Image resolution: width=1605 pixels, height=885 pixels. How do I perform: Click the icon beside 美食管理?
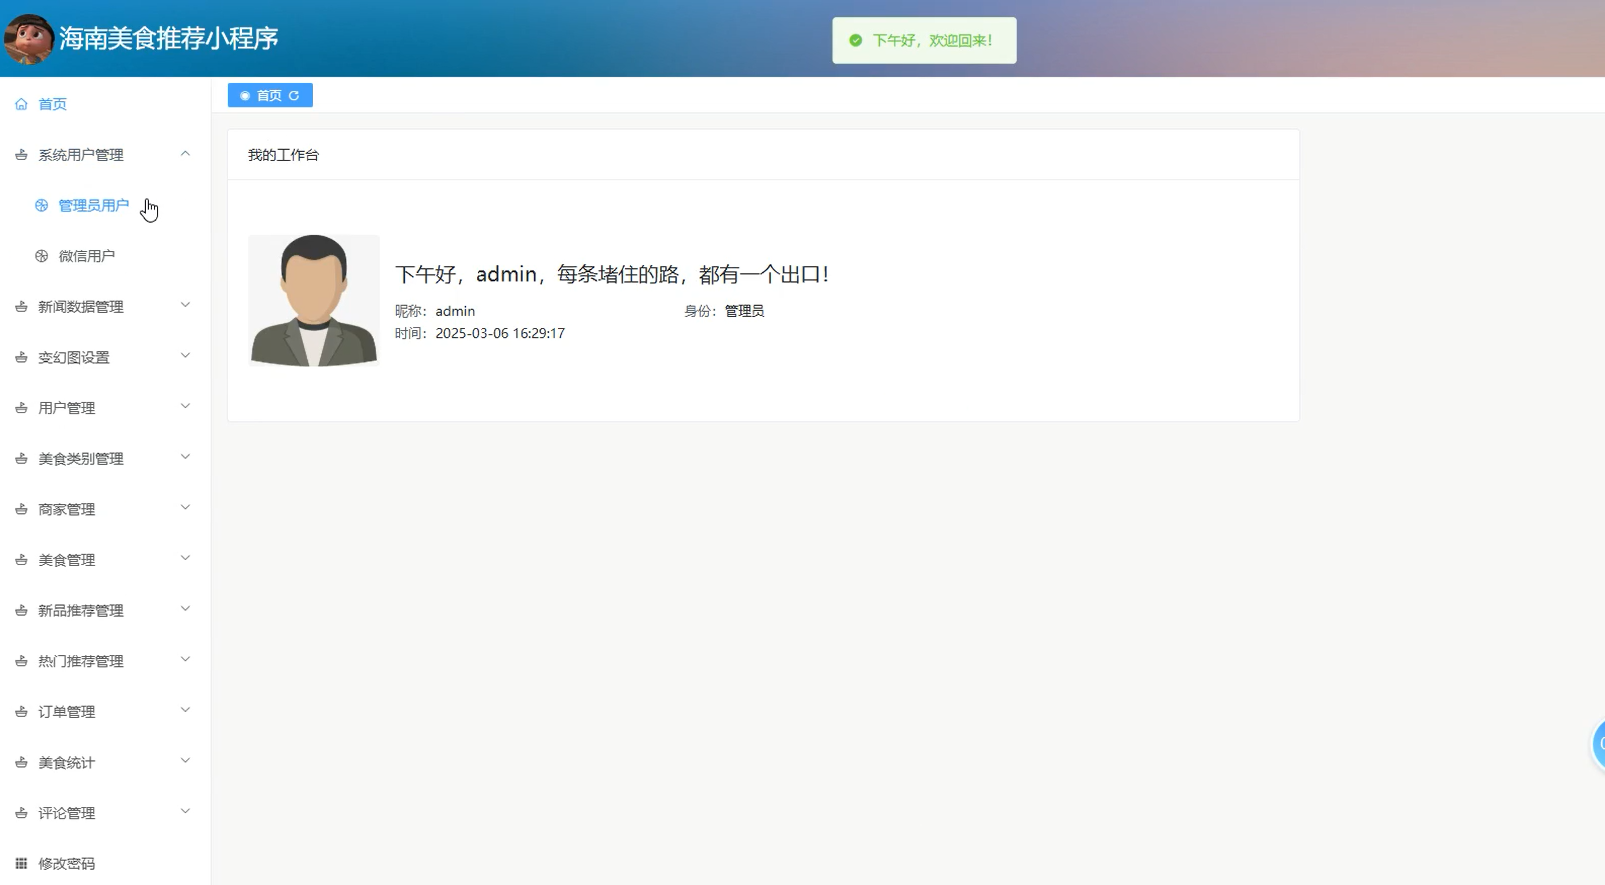coord(21,560)
